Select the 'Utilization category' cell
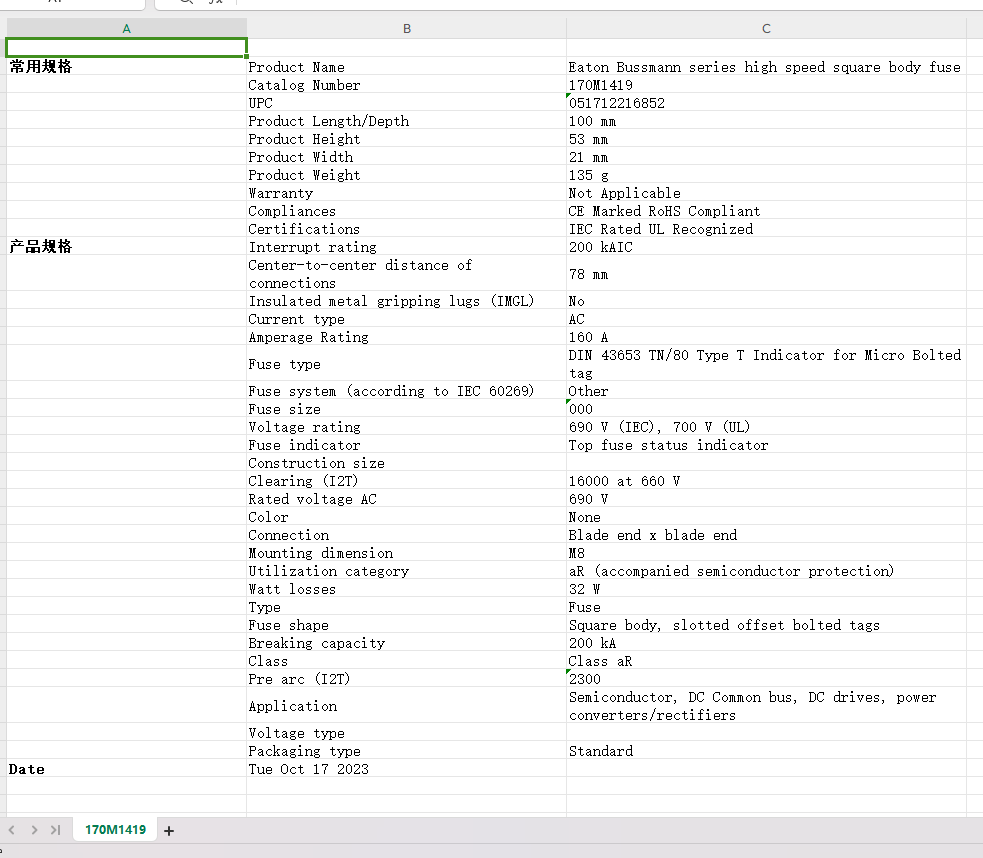 pyautogui.click(x=406, y=571)
